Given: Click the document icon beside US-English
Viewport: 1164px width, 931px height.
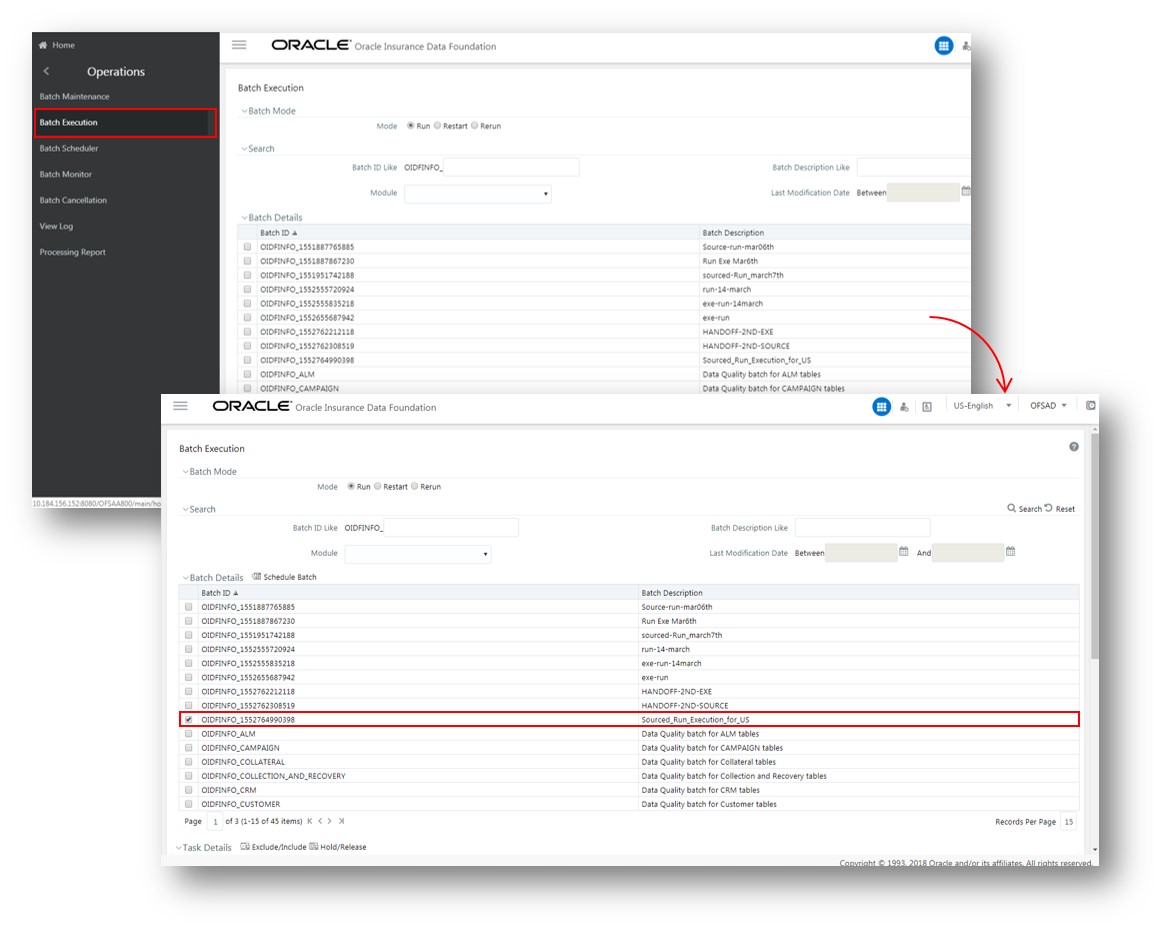Looking at the screenshot, I should coord(927,407).
